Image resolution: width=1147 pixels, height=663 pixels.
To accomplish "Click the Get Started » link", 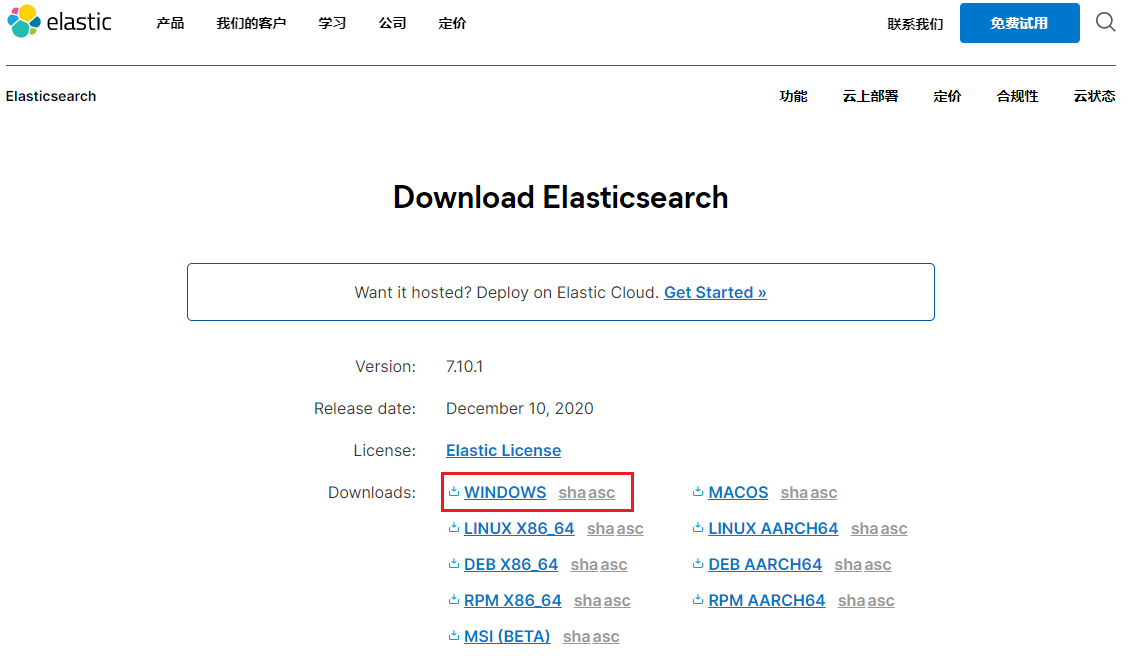I will click(x=715, y=292).
